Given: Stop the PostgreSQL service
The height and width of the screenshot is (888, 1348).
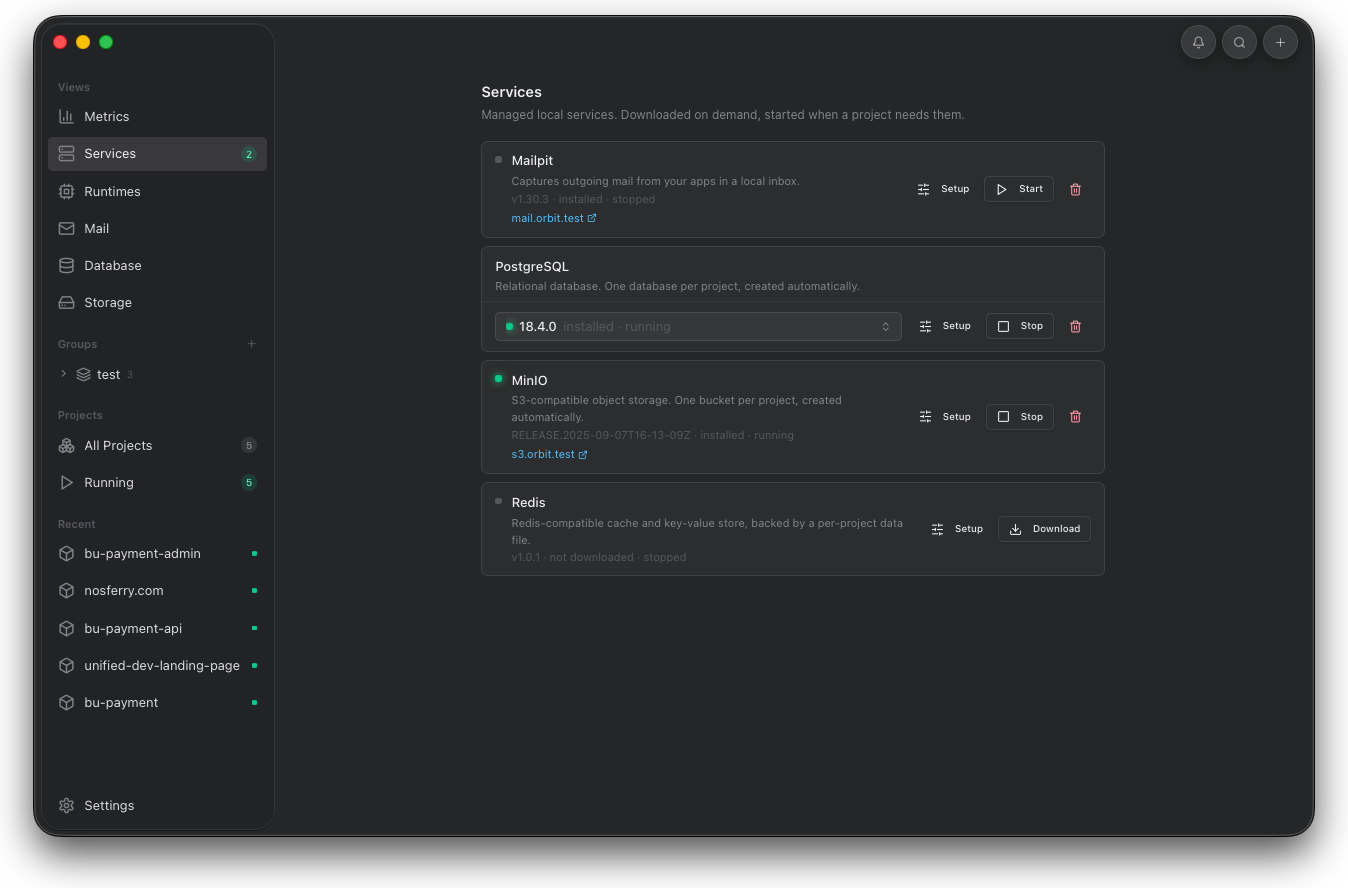Looking at the screenshot, I should 1020,326.
